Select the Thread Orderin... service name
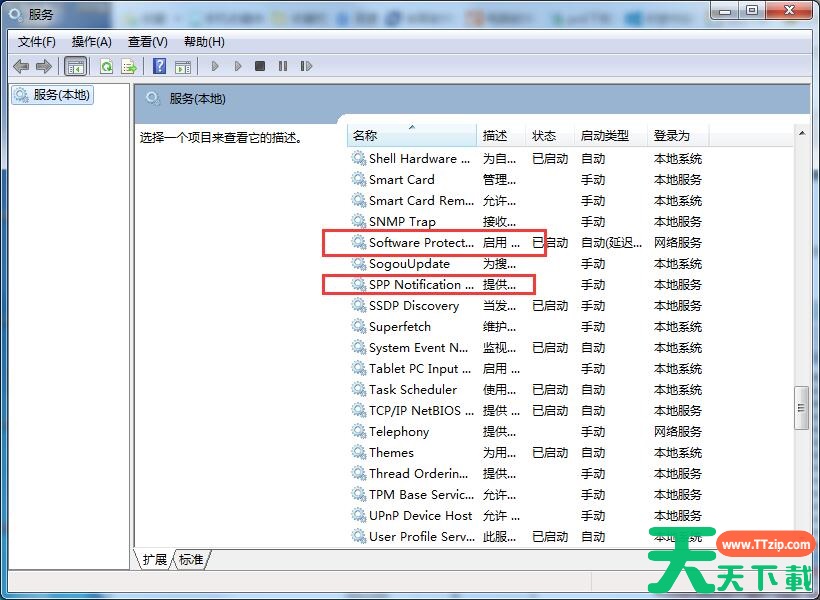 point(418,473)
